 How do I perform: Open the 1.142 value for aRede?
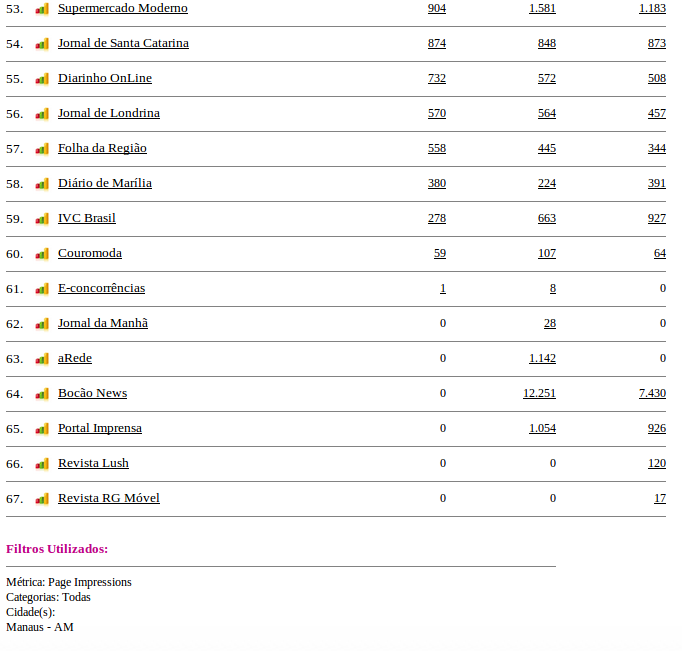pyautogui.click(x=542, y=358)
